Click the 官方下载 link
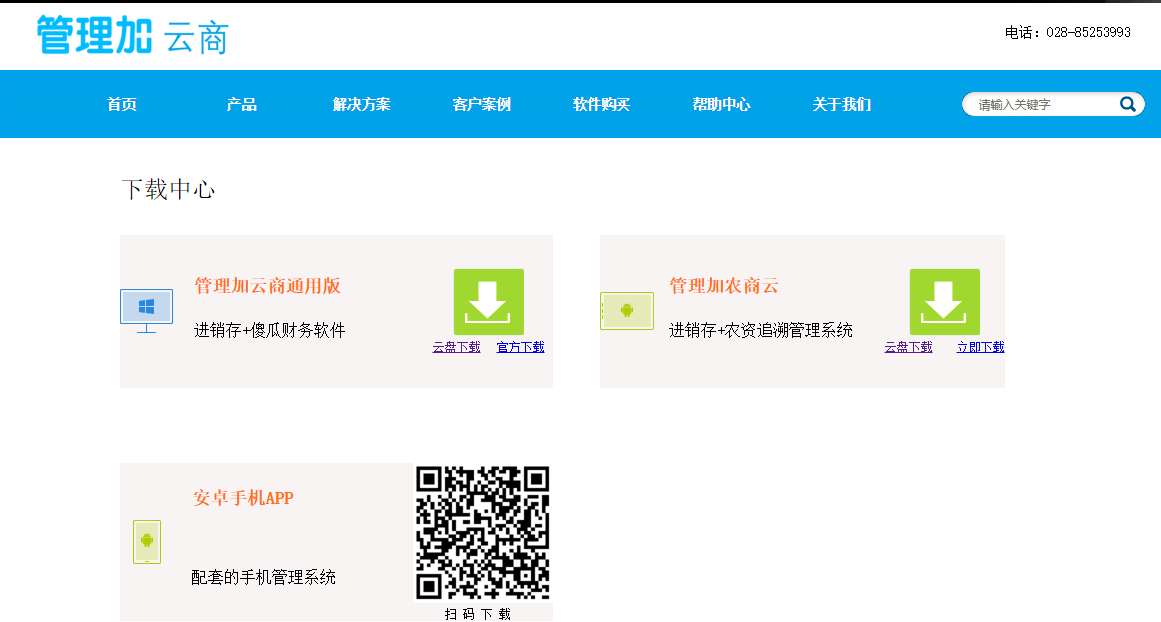The height and width of the screenshot is (622, 1161). [521, 347]
